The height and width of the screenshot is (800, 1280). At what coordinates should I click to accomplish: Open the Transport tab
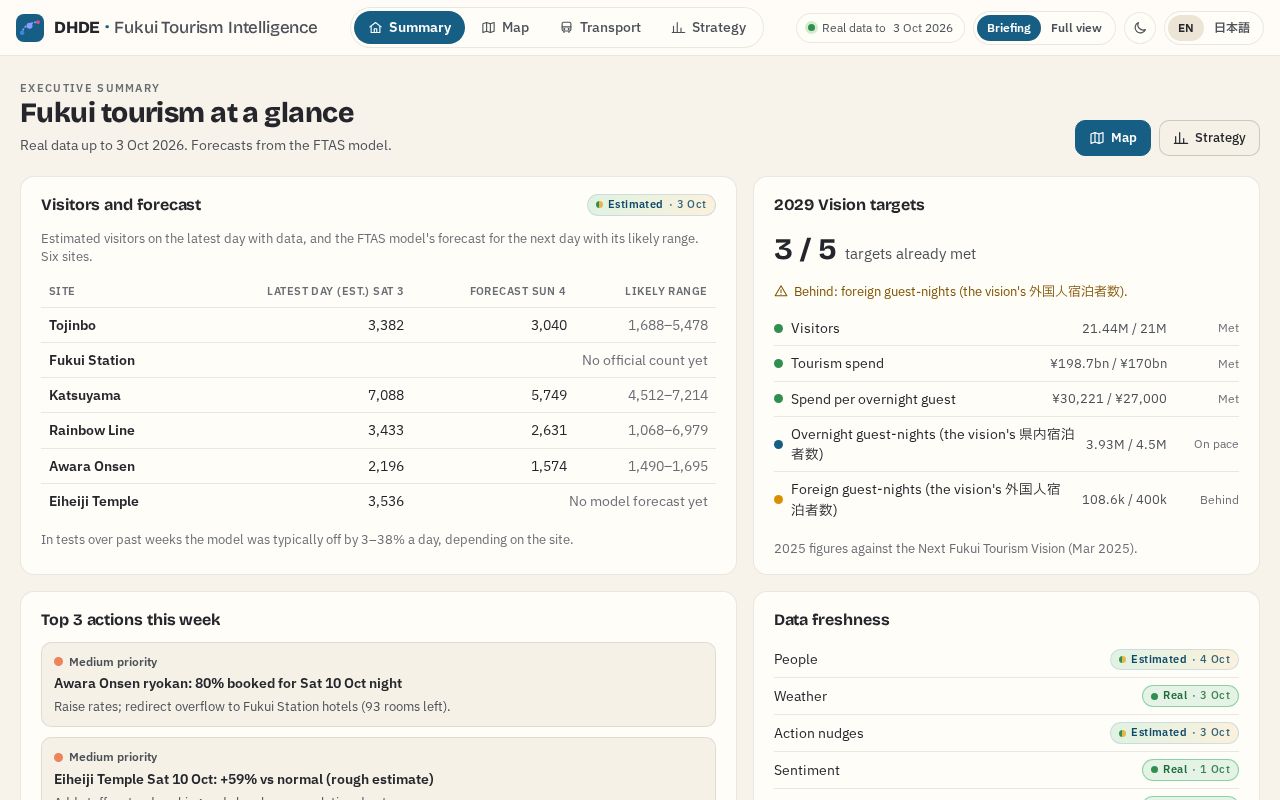pos(600,28)
